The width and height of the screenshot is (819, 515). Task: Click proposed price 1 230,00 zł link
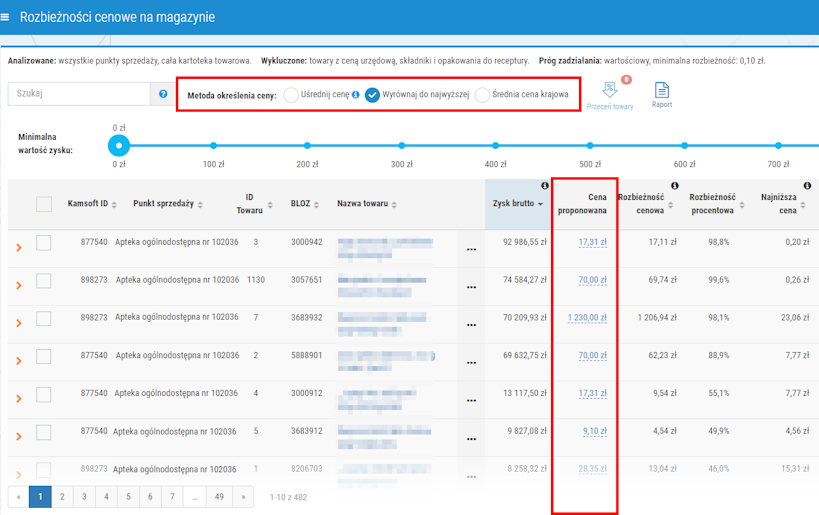click(587, 317)
